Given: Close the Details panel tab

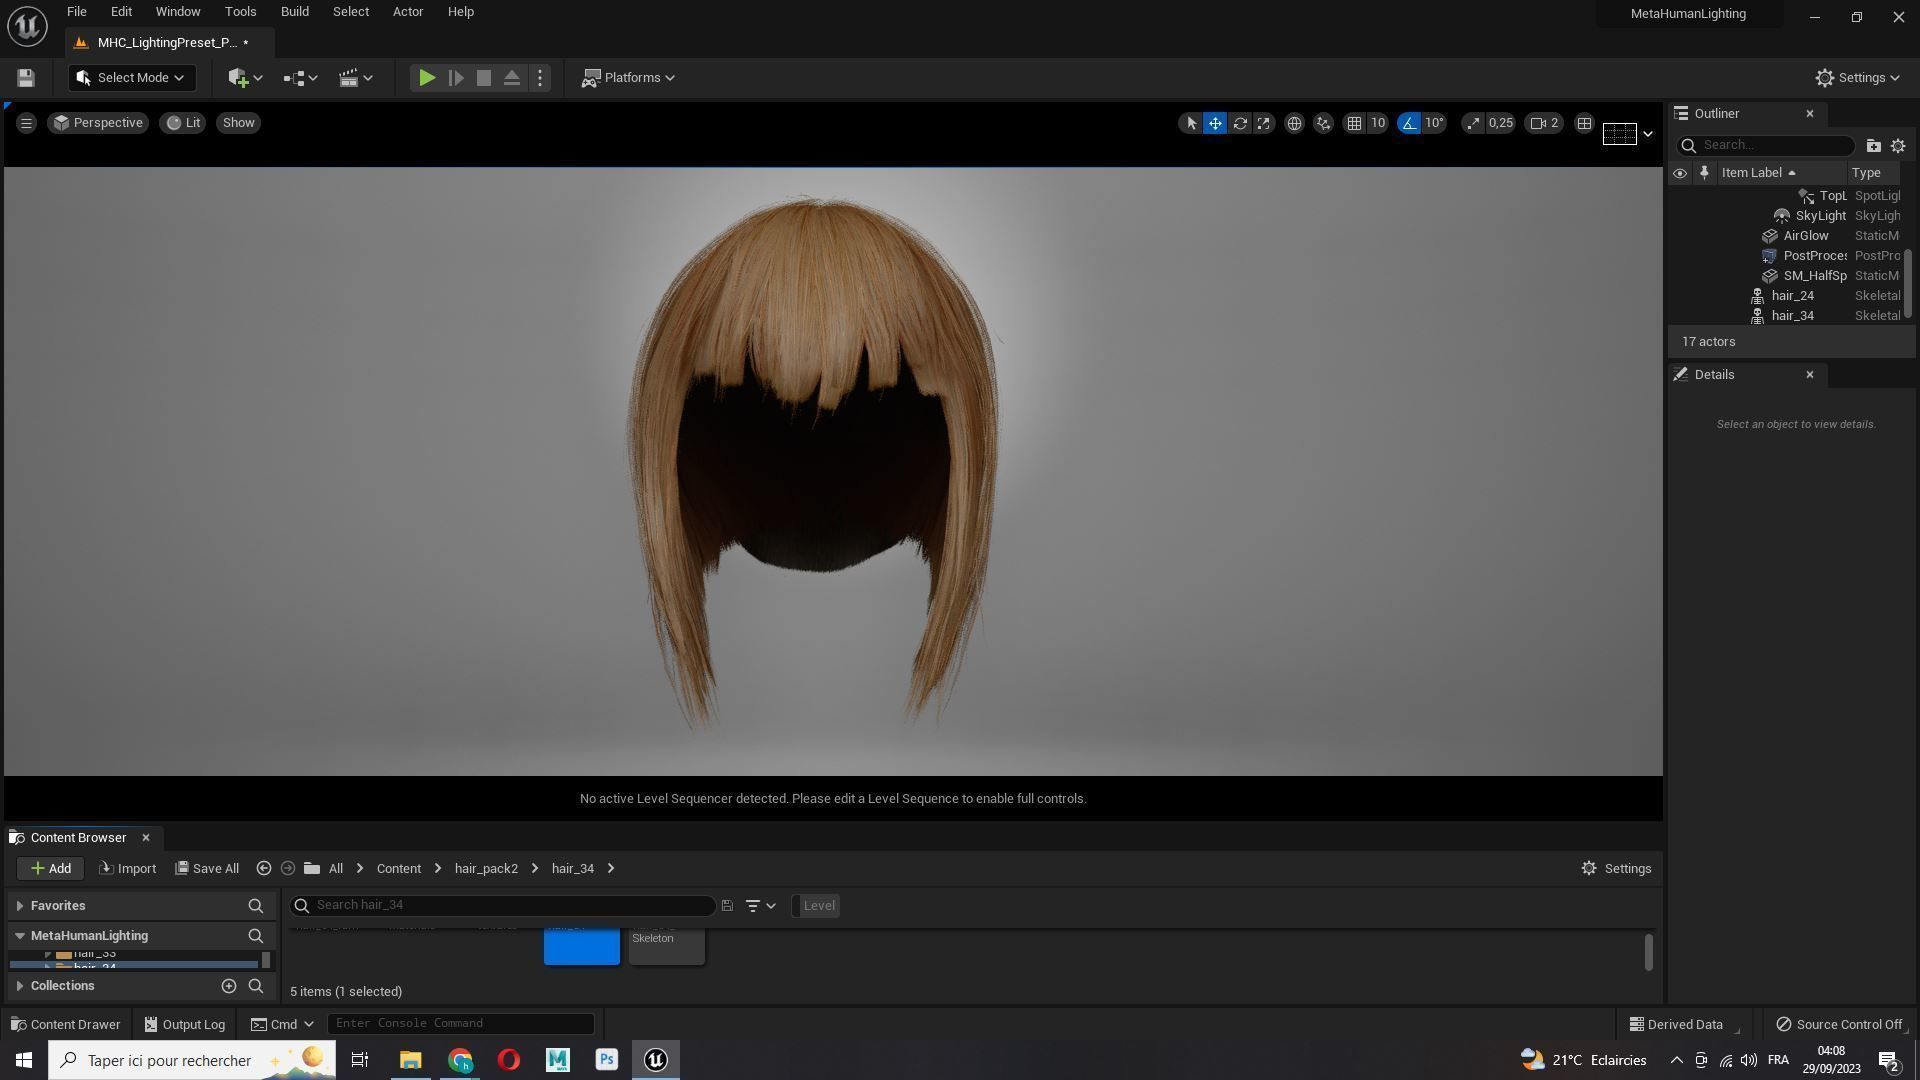Looking at the screenshot, I should (x=1809, y=375).
